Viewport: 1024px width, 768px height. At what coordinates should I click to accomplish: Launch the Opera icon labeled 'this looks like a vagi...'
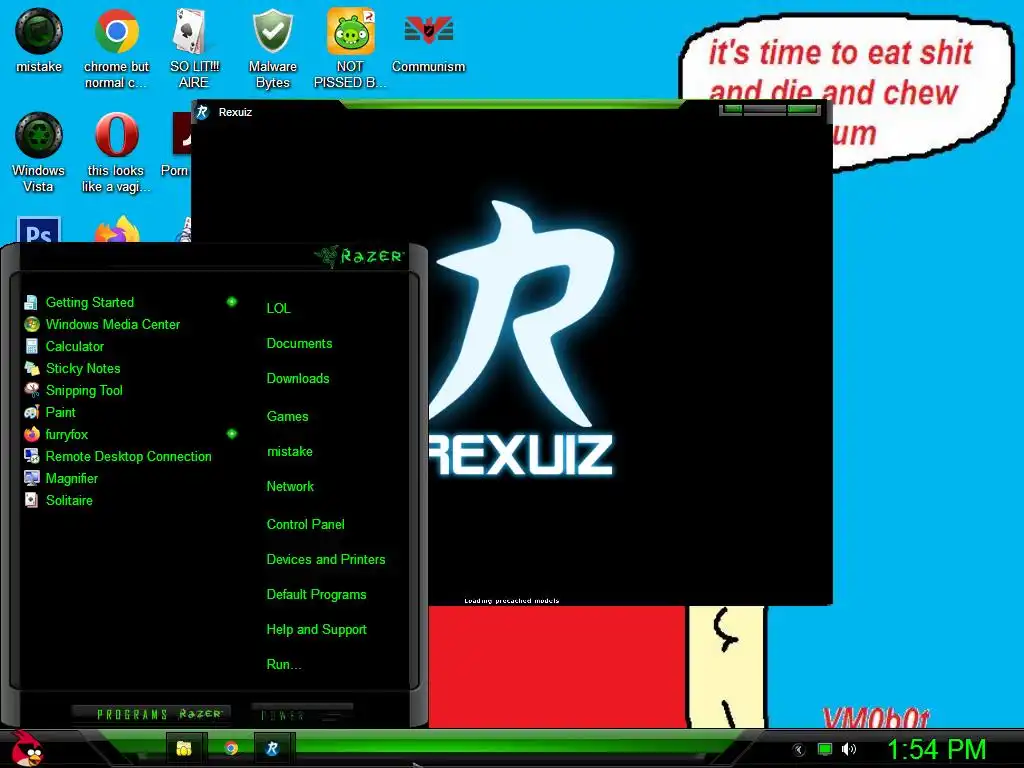coord(116,153)
